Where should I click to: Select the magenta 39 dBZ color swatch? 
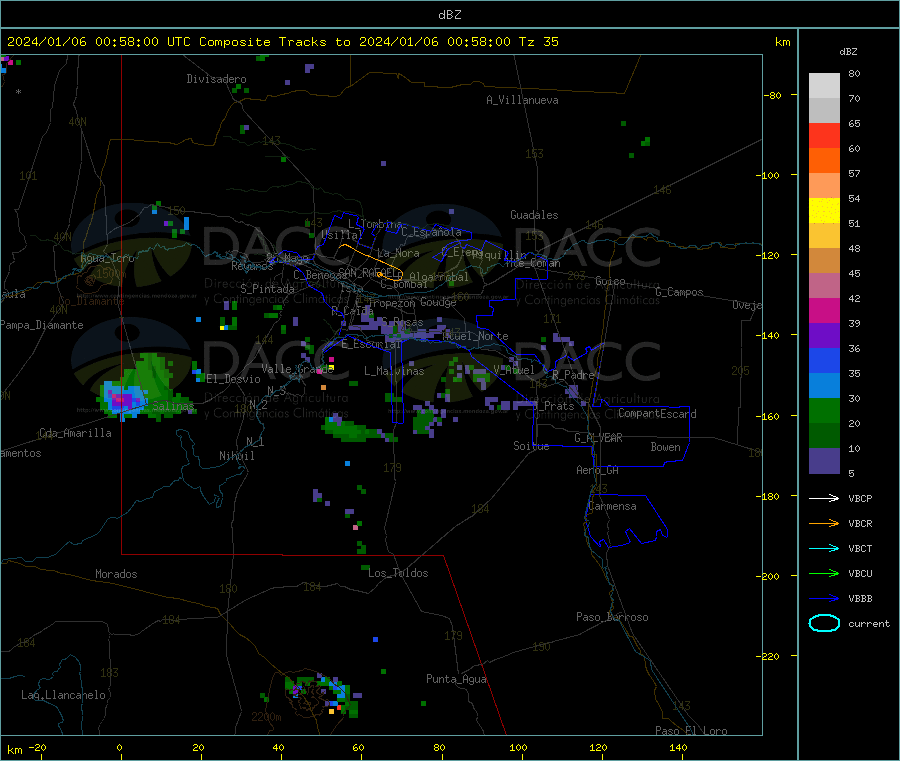click(824, 310)
